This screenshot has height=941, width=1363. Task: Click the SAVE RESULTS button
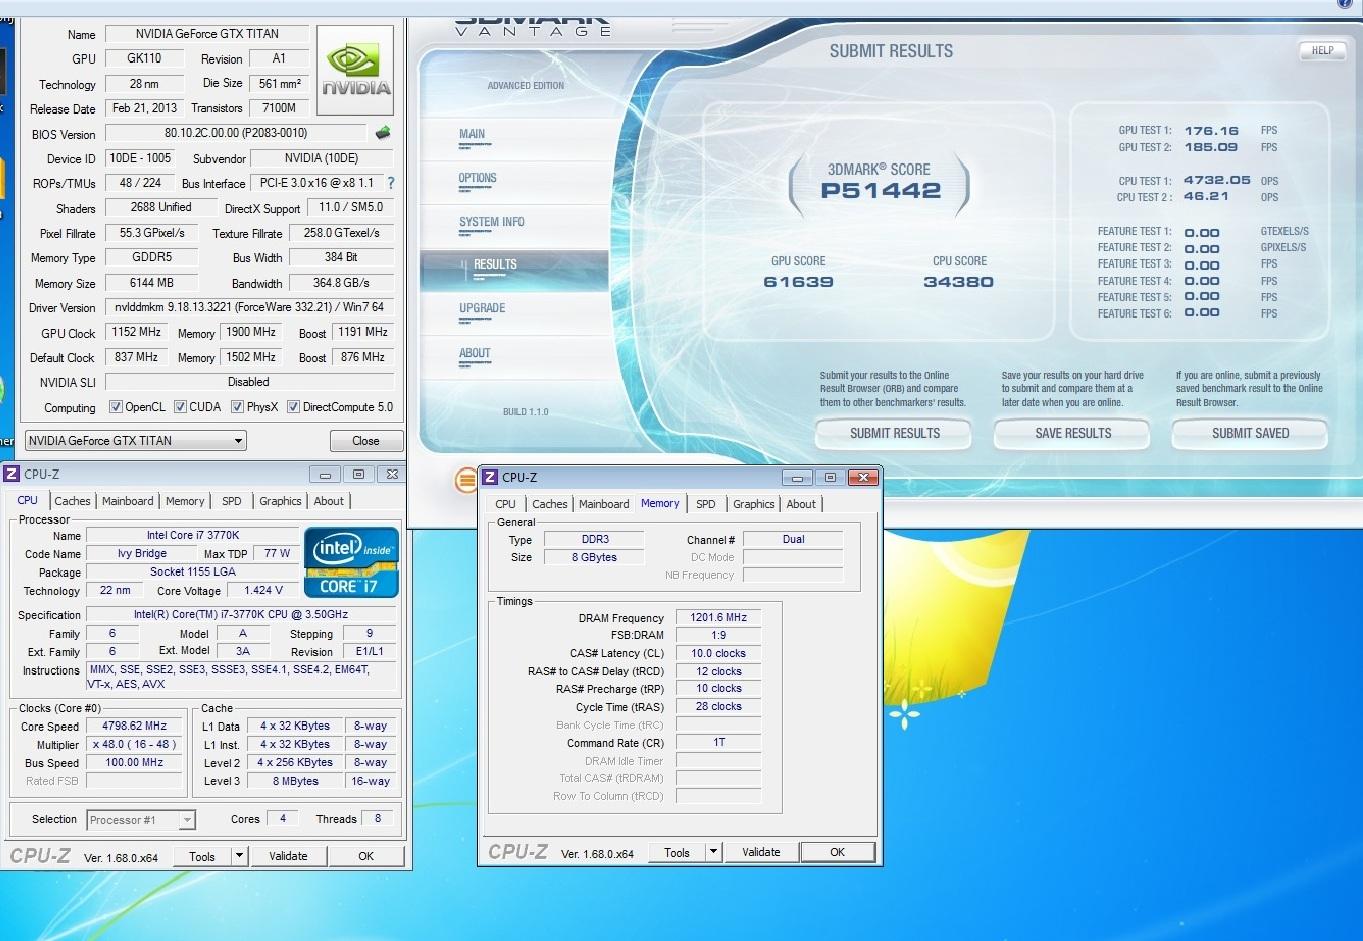(x=1073, y=433)
